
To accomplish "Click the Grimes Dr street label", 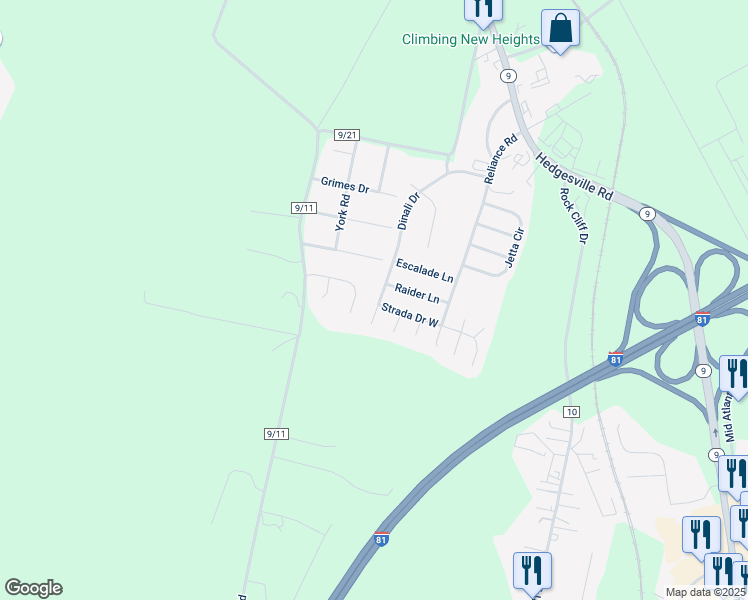I will point(345,185).
